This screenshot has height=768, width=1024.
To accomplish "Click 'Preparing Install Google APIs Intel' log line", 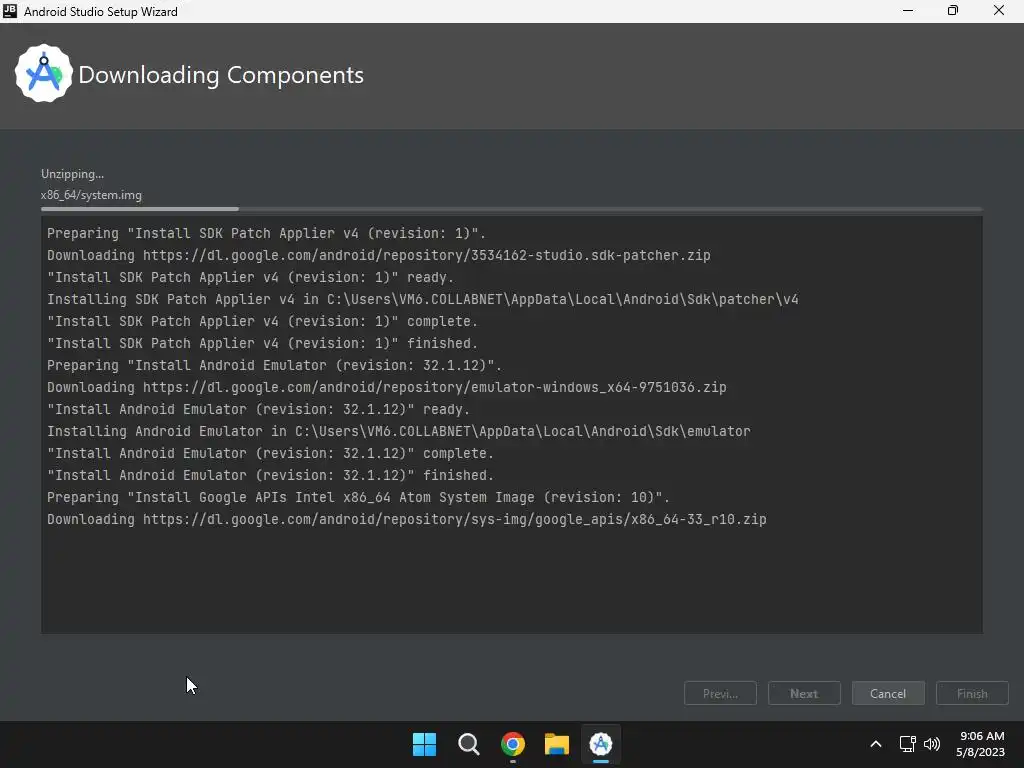I will click(359, 497).
